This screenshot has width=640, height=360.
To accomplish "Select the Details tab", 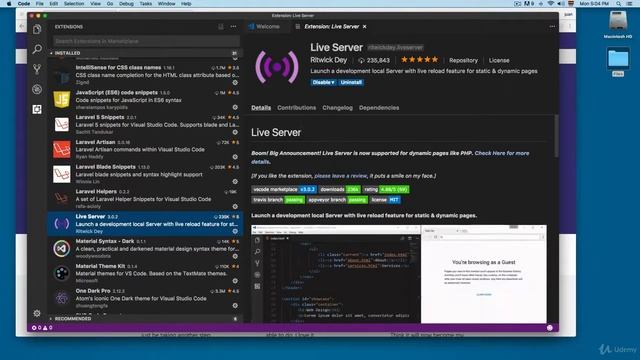I will [261, 108].
